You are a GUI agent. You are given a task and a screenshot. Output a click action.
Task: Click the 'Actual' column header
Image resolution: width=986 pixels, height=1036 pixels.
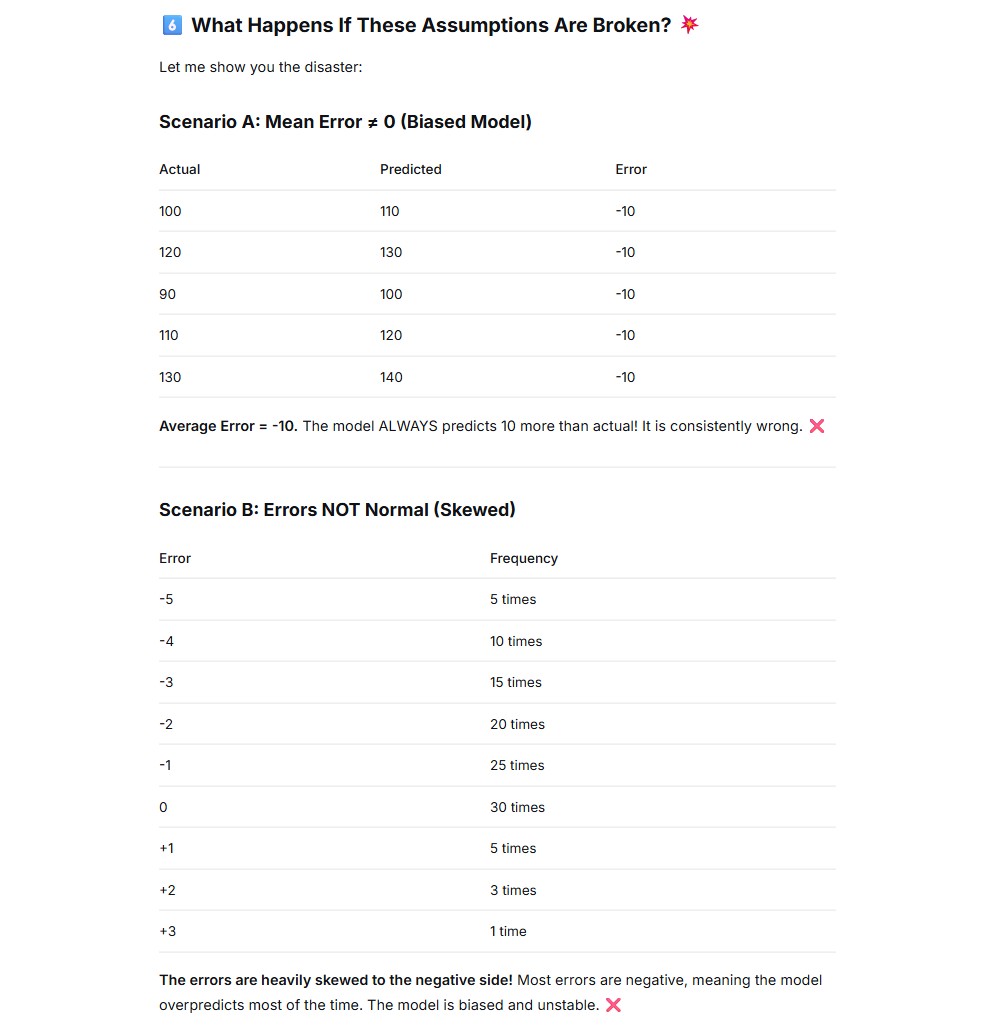pyautogui.click(x=179, y=169)
